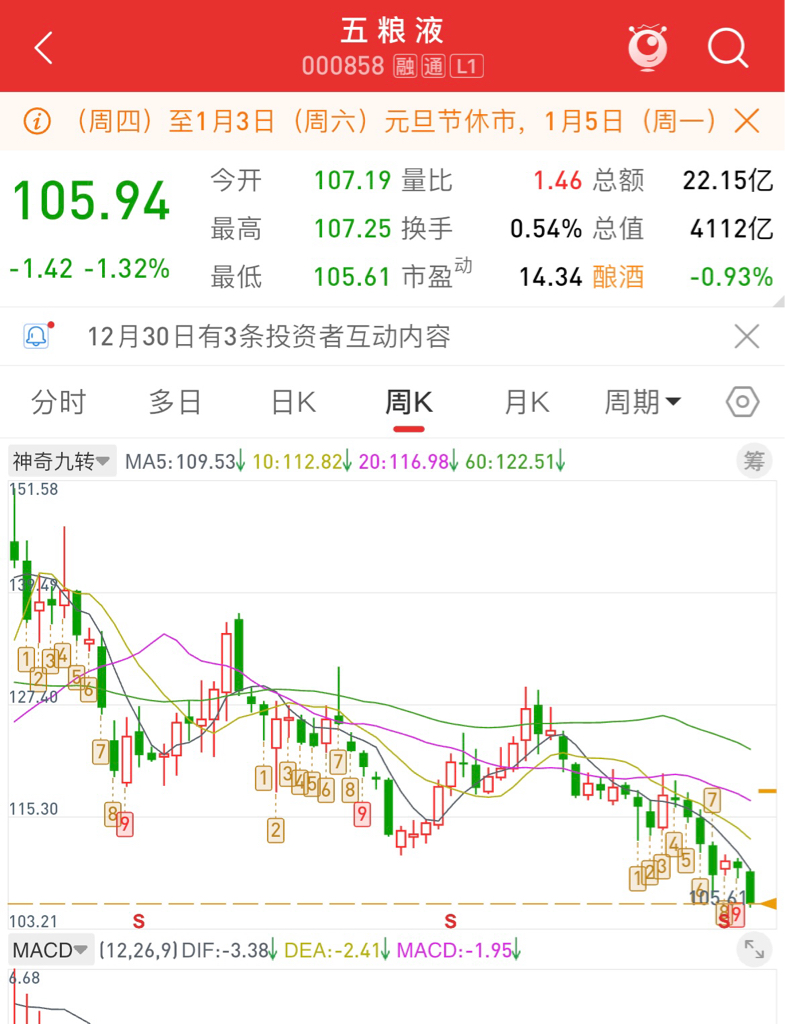Tap the 融 margin trading badge

click(405, 67)
